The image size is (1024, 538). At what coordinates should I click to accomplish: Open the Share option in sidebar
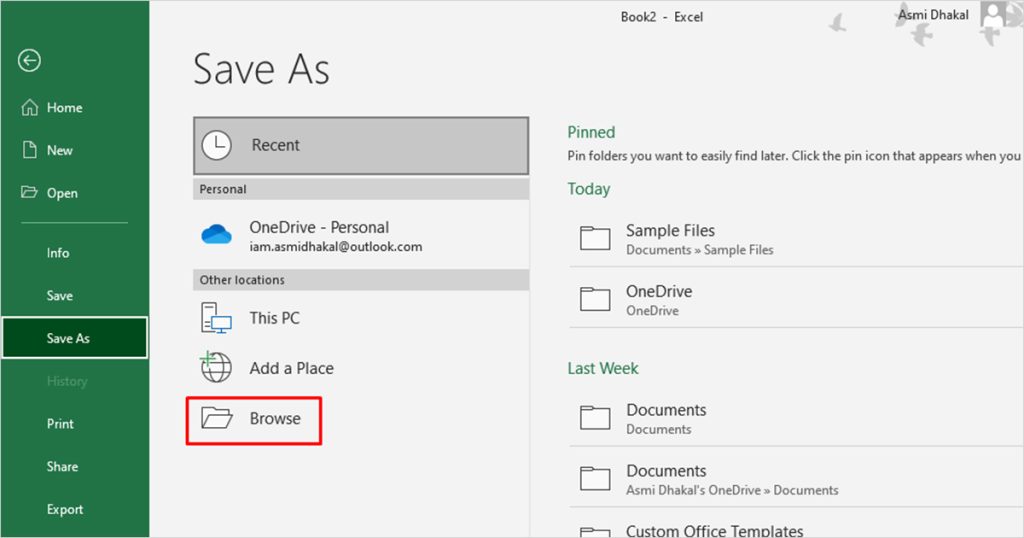[62, 467]
